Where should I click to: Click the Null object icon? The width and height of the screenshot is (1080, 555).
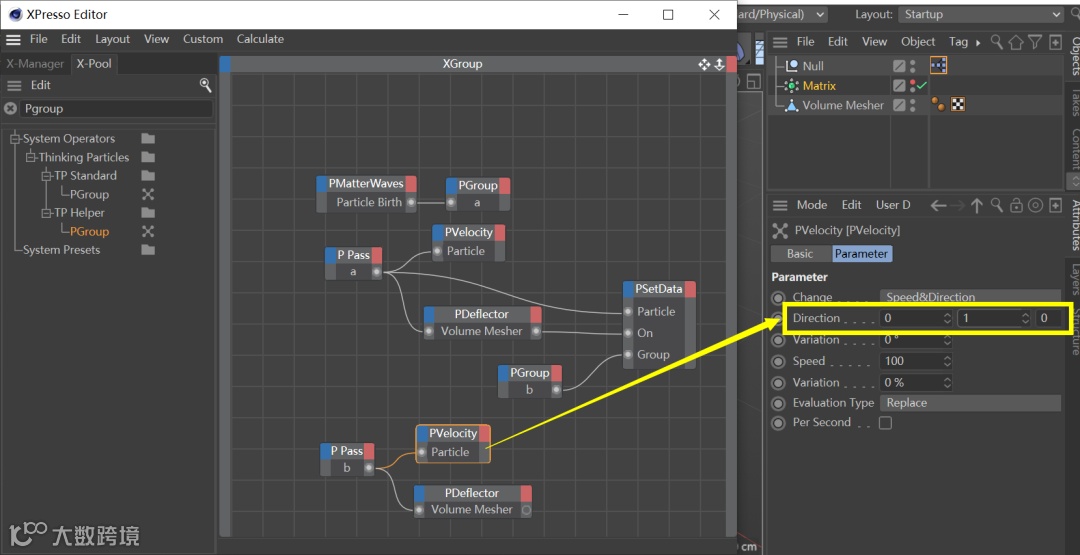[791, 66]
